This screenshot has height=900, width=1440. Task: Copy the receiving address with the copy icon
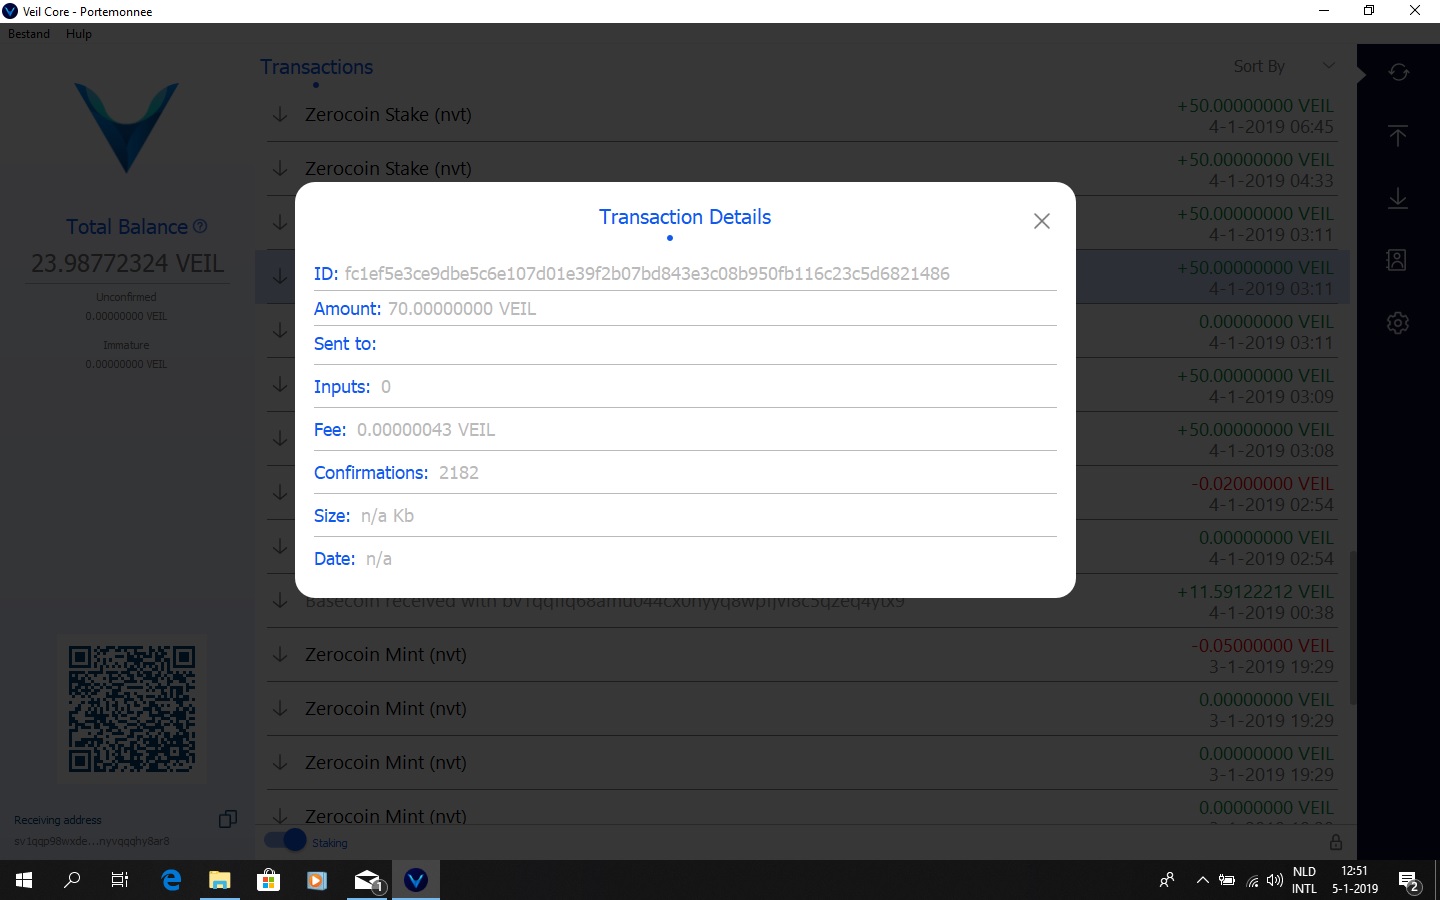pos(227,819)
